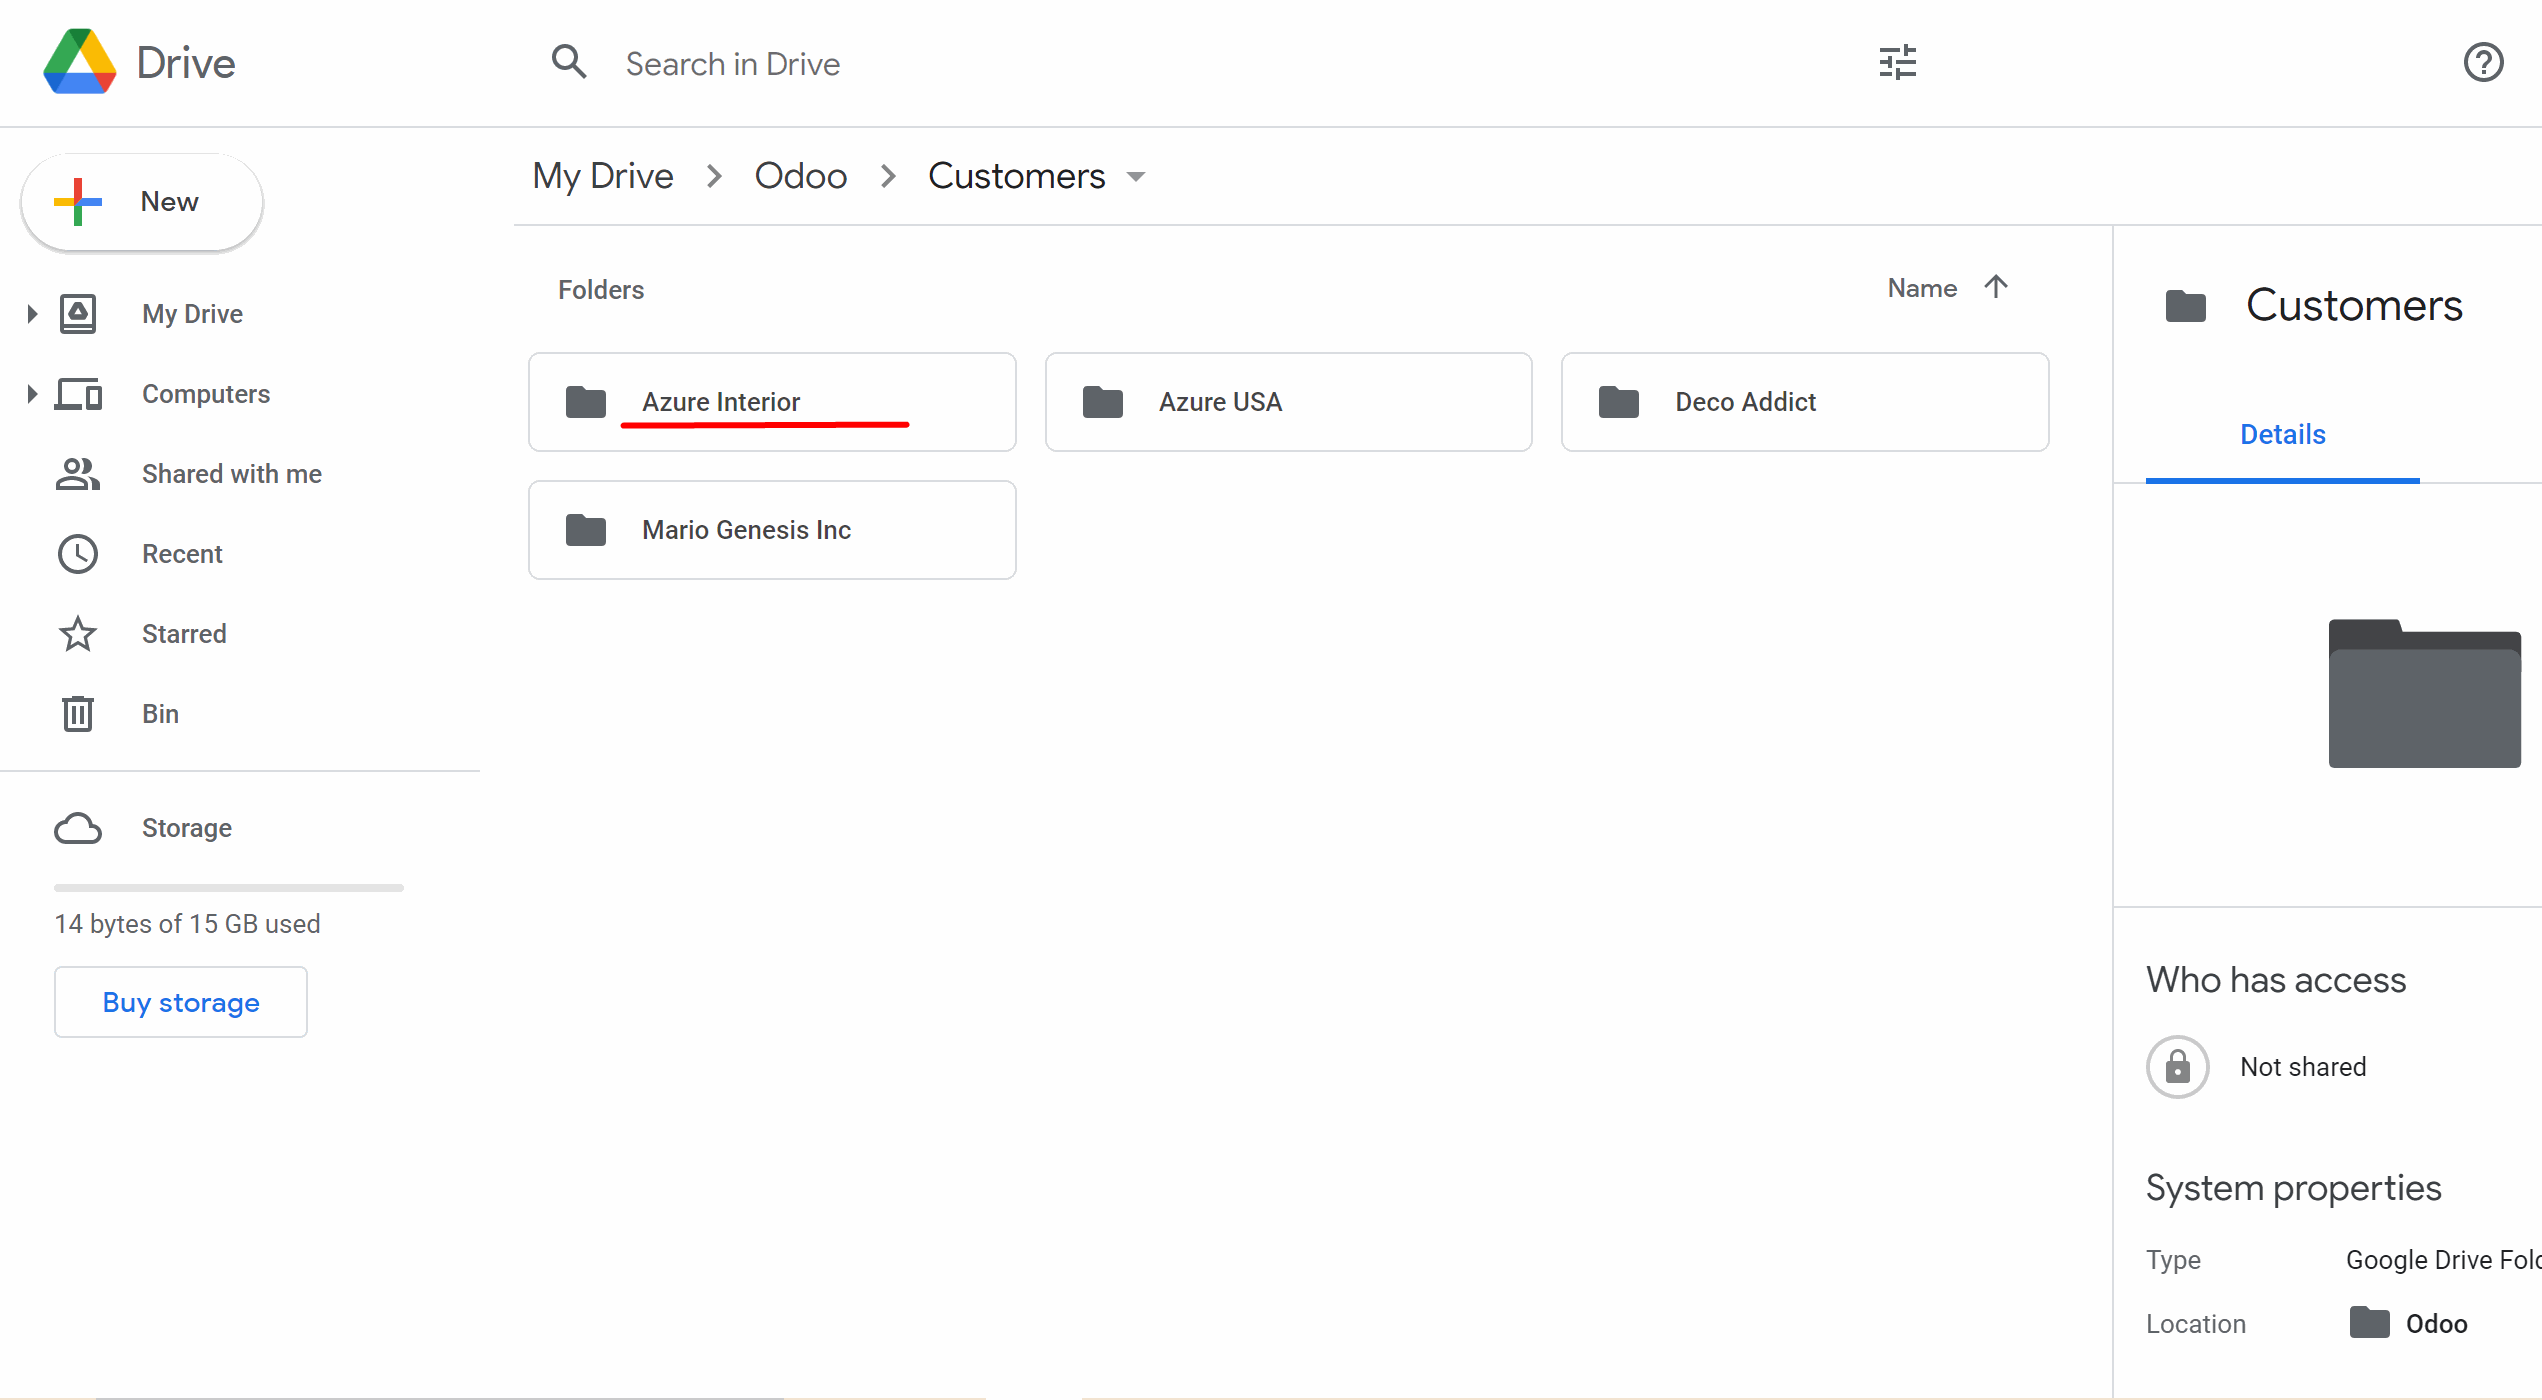Image resolution: width=2542 pixels, height=1400 pixels.
Task: Open the Customers breadcrumb dropdown arrow
Action: (1136, 177)
